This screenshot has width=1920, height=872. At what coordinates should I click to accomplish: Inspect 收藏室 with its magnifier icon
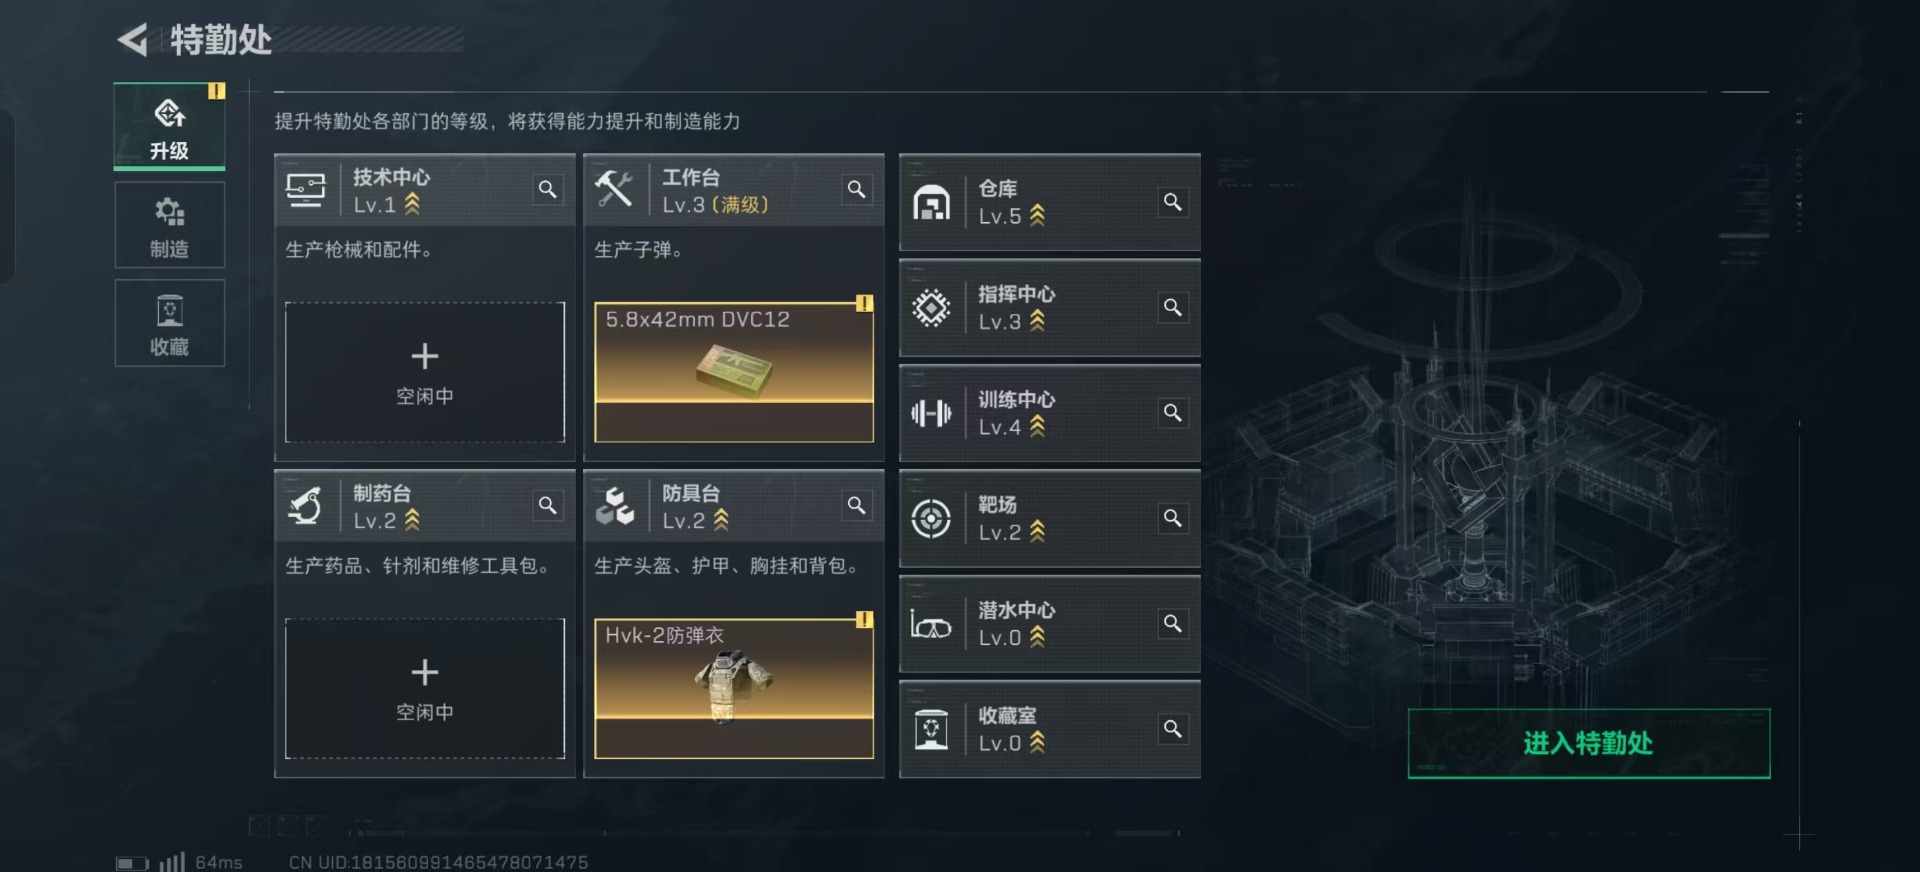[x=1172, y=729]
